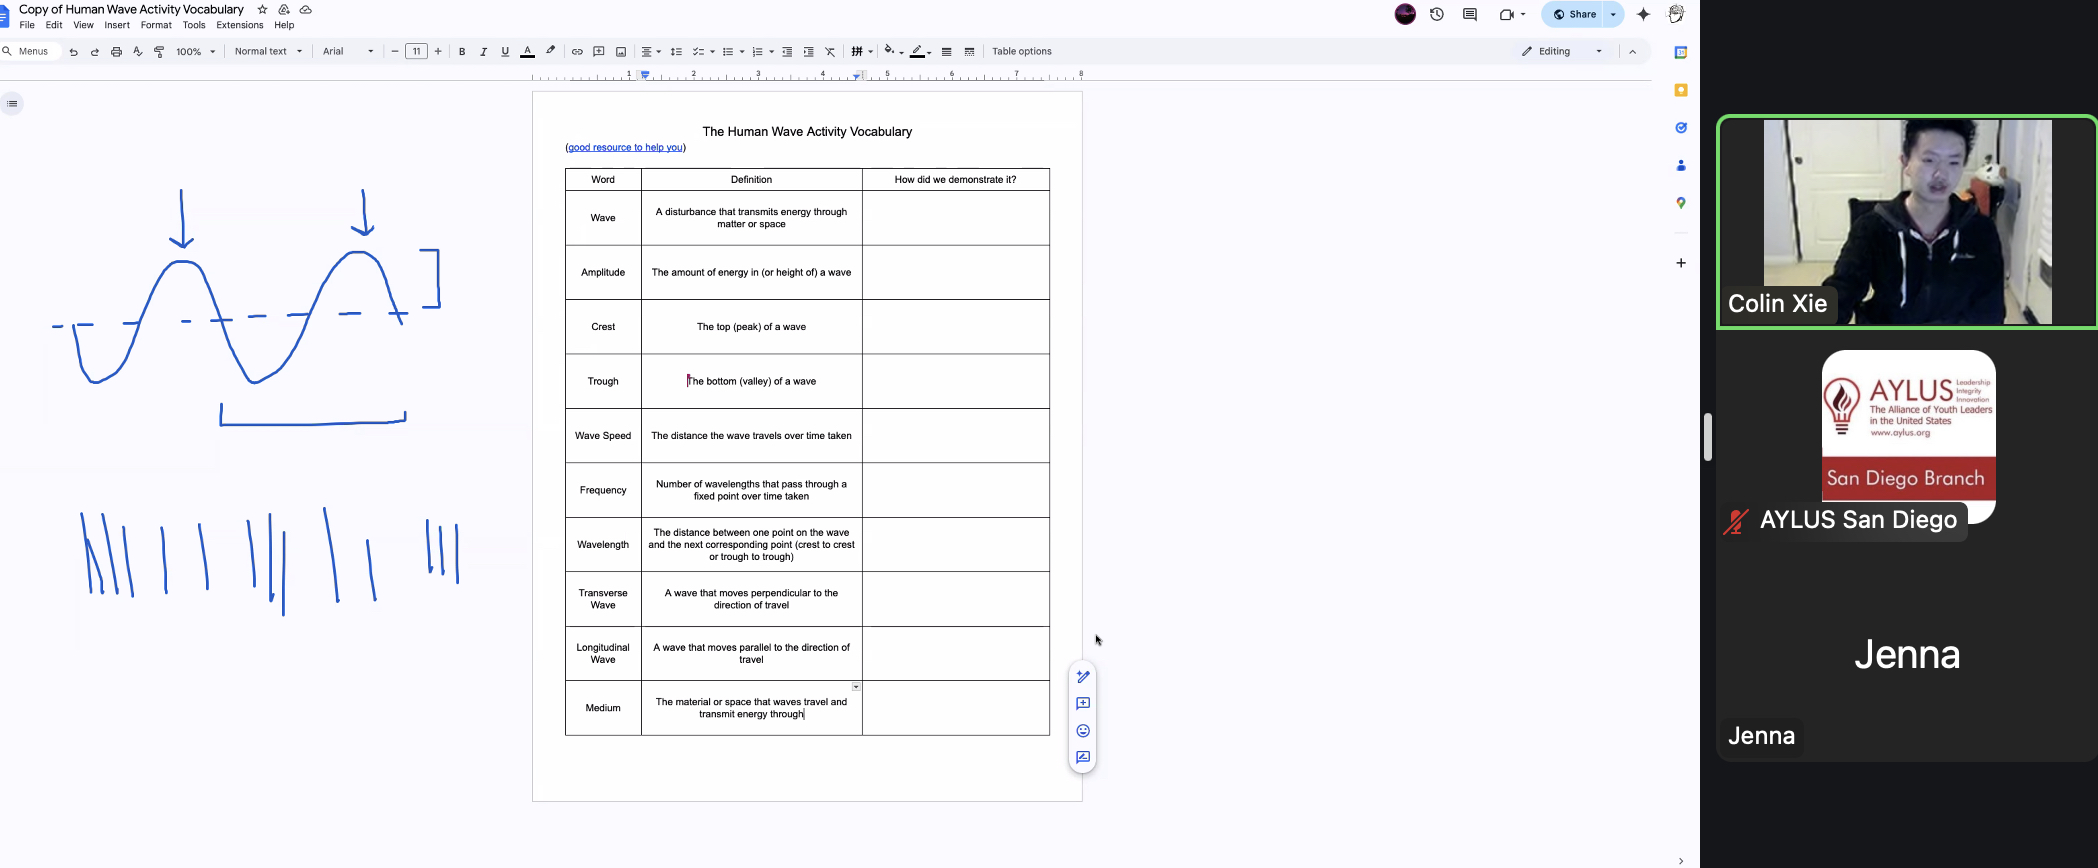Open Normal text style dropdown
2098x868 pixels.
[269, 52]
